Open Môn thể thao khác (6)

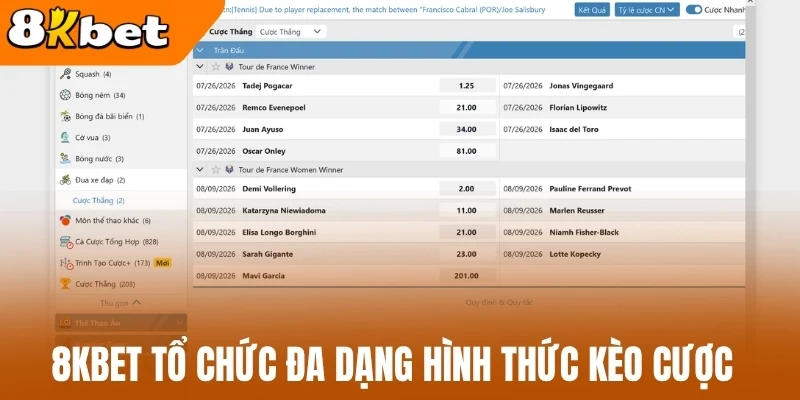point(121,221)
